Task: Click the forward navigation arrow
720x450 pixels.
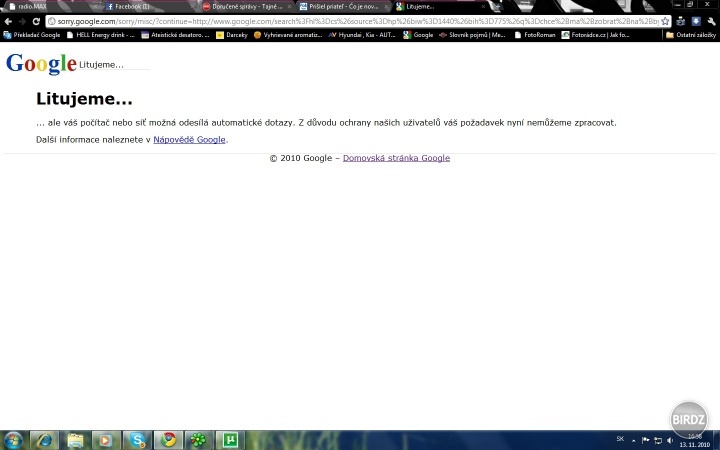Action: point(22,21)
